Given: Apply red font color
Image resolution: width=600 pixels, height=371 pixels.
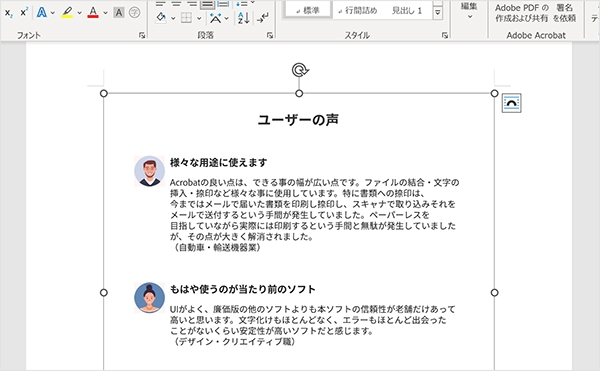Looking at the screenshot, I should (93, 13).
